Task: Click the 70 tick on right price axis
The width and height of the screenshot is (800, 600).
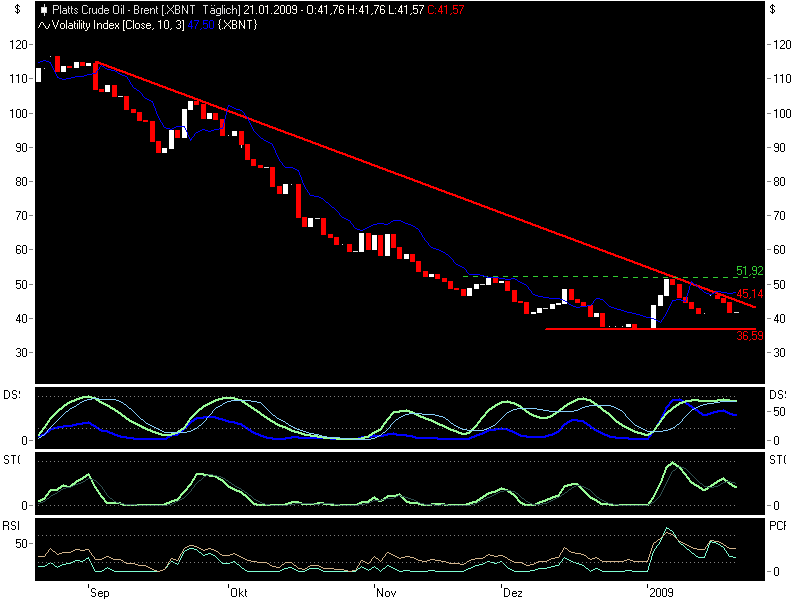Action: click(x=782, y=216)
